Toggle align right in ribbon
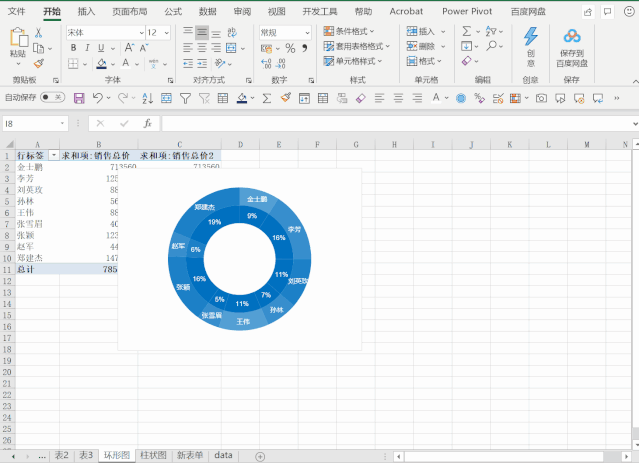This screenshot has height=463, width=639. 216,48
